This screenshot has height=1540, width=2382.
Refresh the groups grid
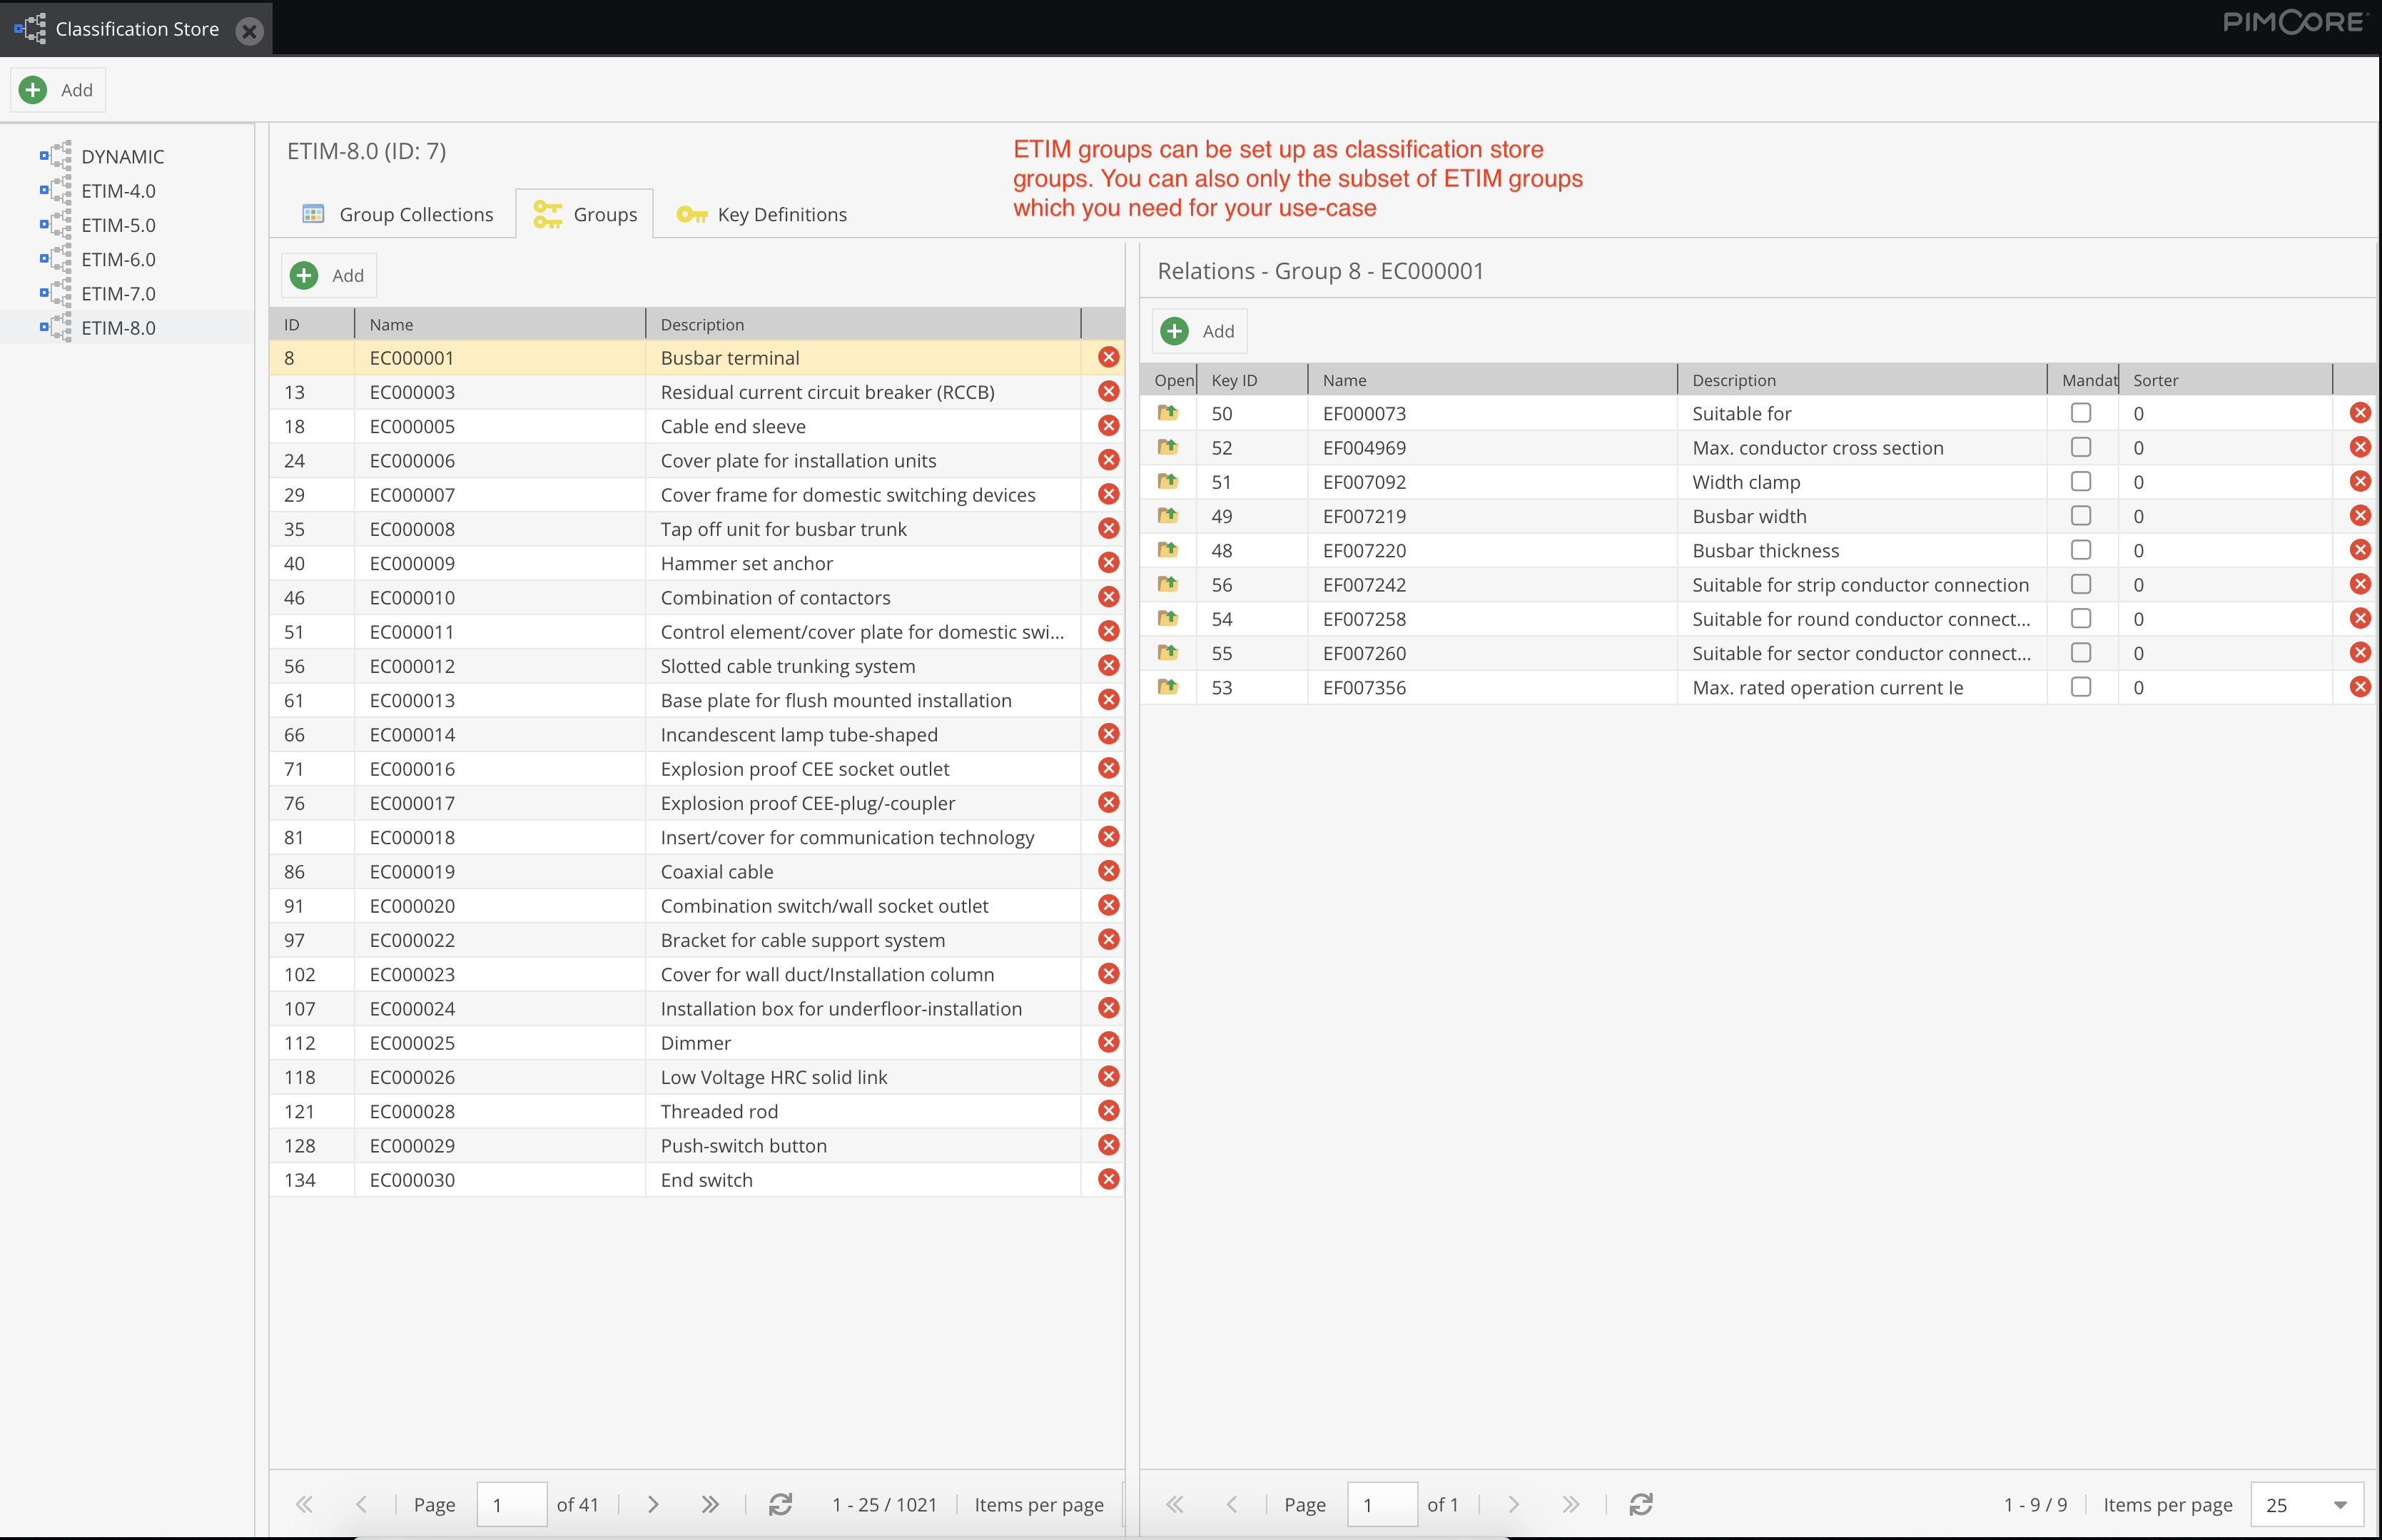point(780,1504)
